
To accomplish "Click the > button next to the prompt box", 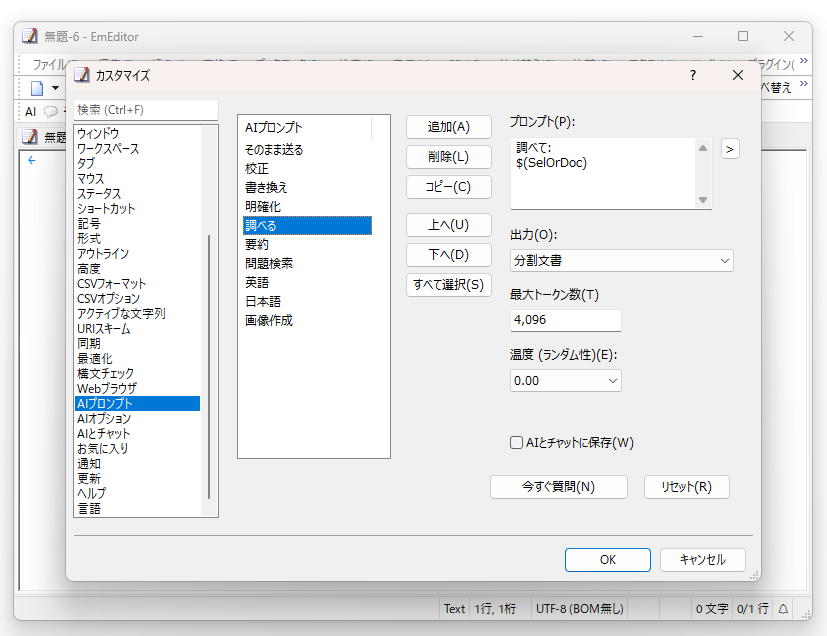I will pyautogui.click(x=730, y=149).
